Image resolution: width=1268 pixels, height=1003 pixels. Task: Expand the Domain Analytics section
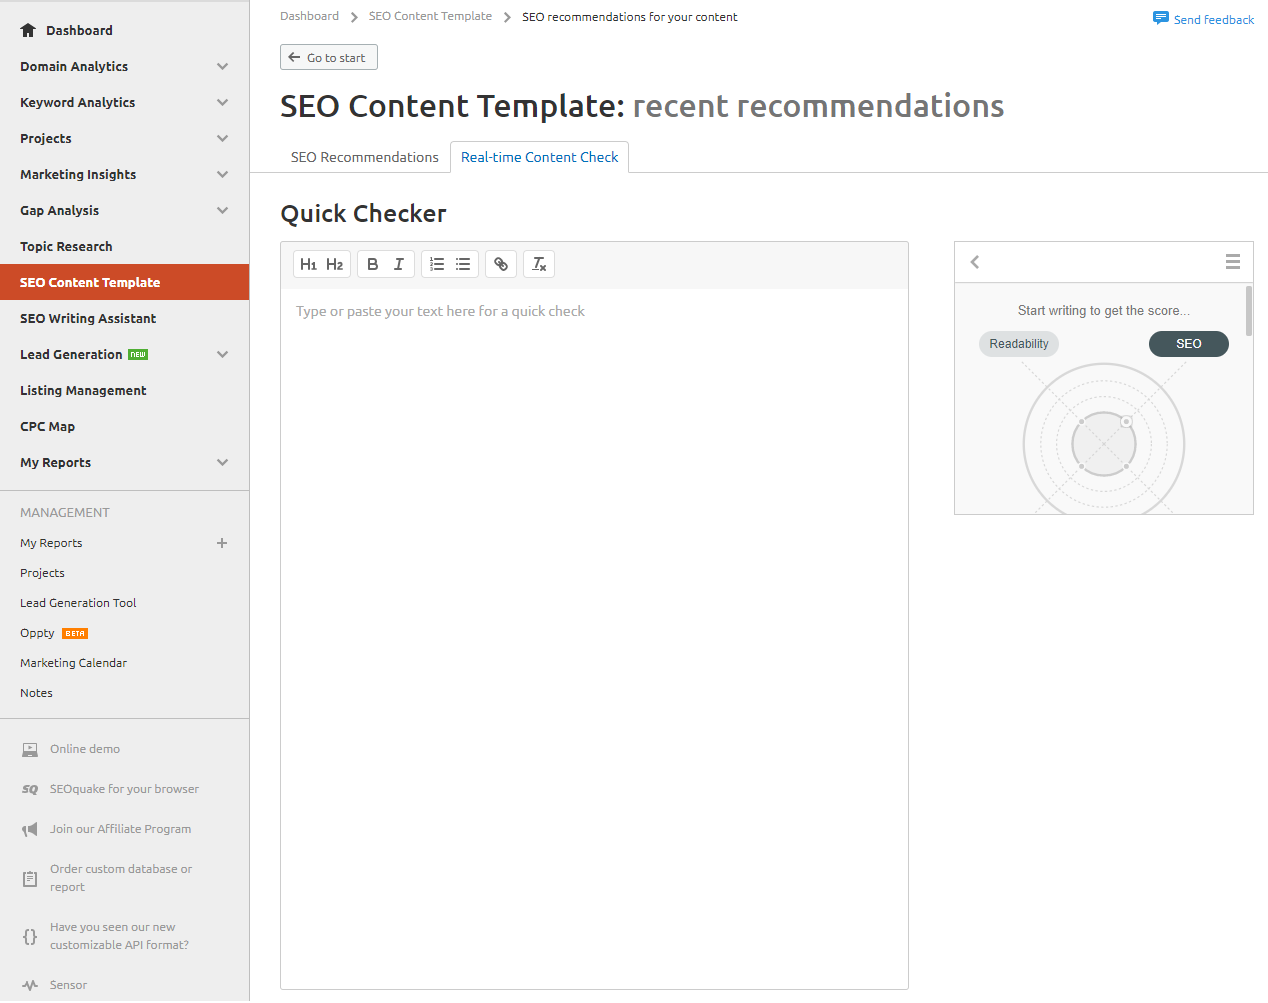click(124, 66)
